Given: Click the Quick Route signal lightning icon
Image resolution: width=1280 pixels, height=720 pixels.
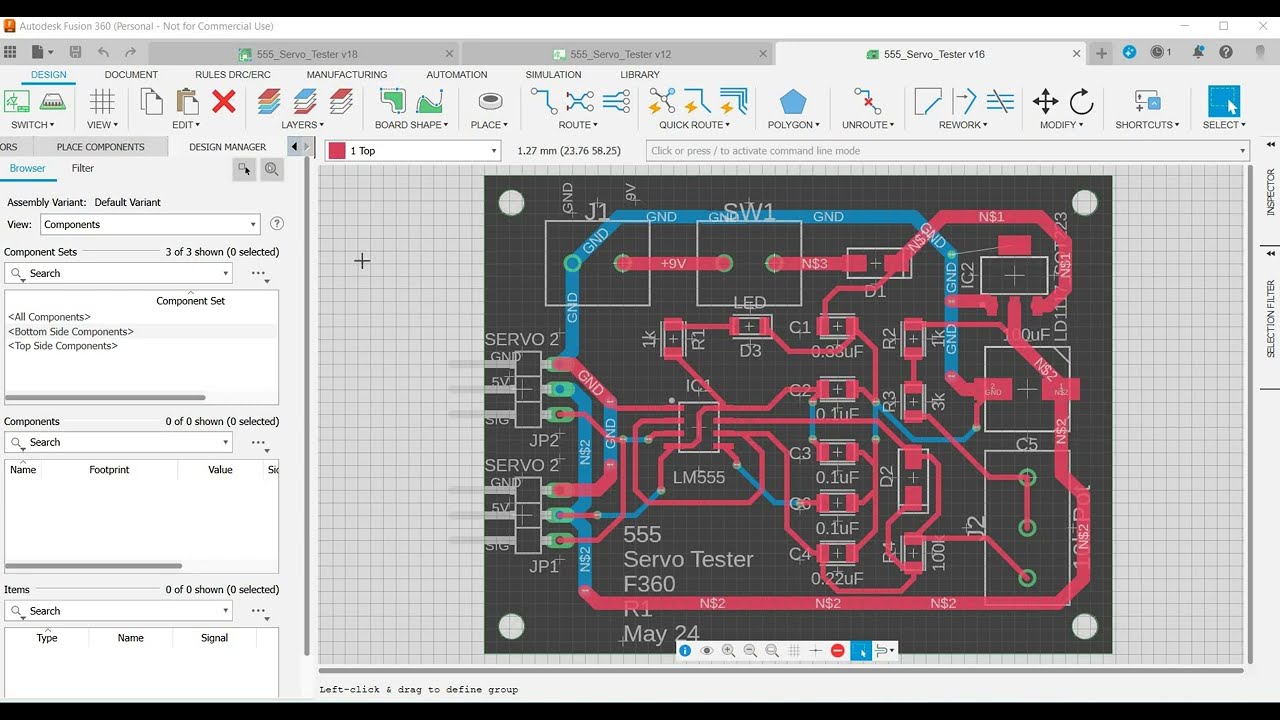Looking at the screenshot, I should tap(698, 101).
